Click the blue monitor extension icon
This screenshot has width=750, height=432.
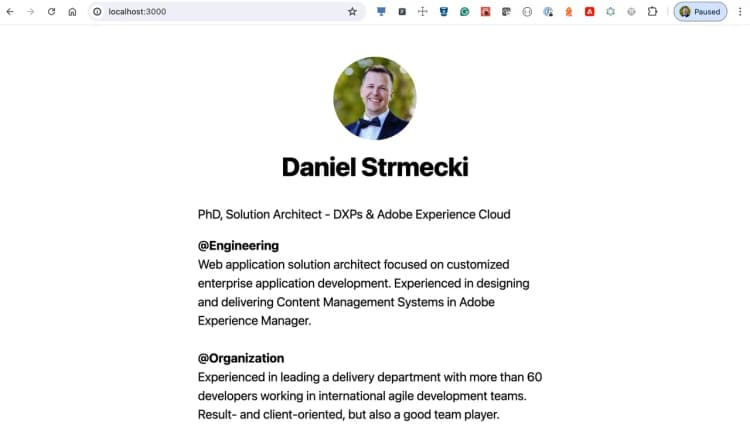[x=381, y=12]
